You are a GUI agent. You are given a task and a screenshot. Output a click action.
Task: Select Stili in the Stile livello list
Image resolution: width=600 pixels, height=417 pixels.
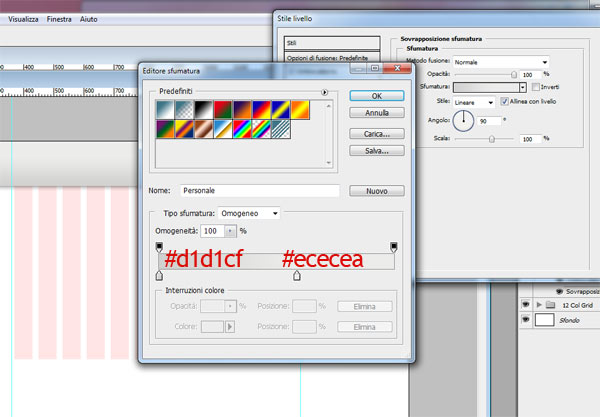point(332,43)
